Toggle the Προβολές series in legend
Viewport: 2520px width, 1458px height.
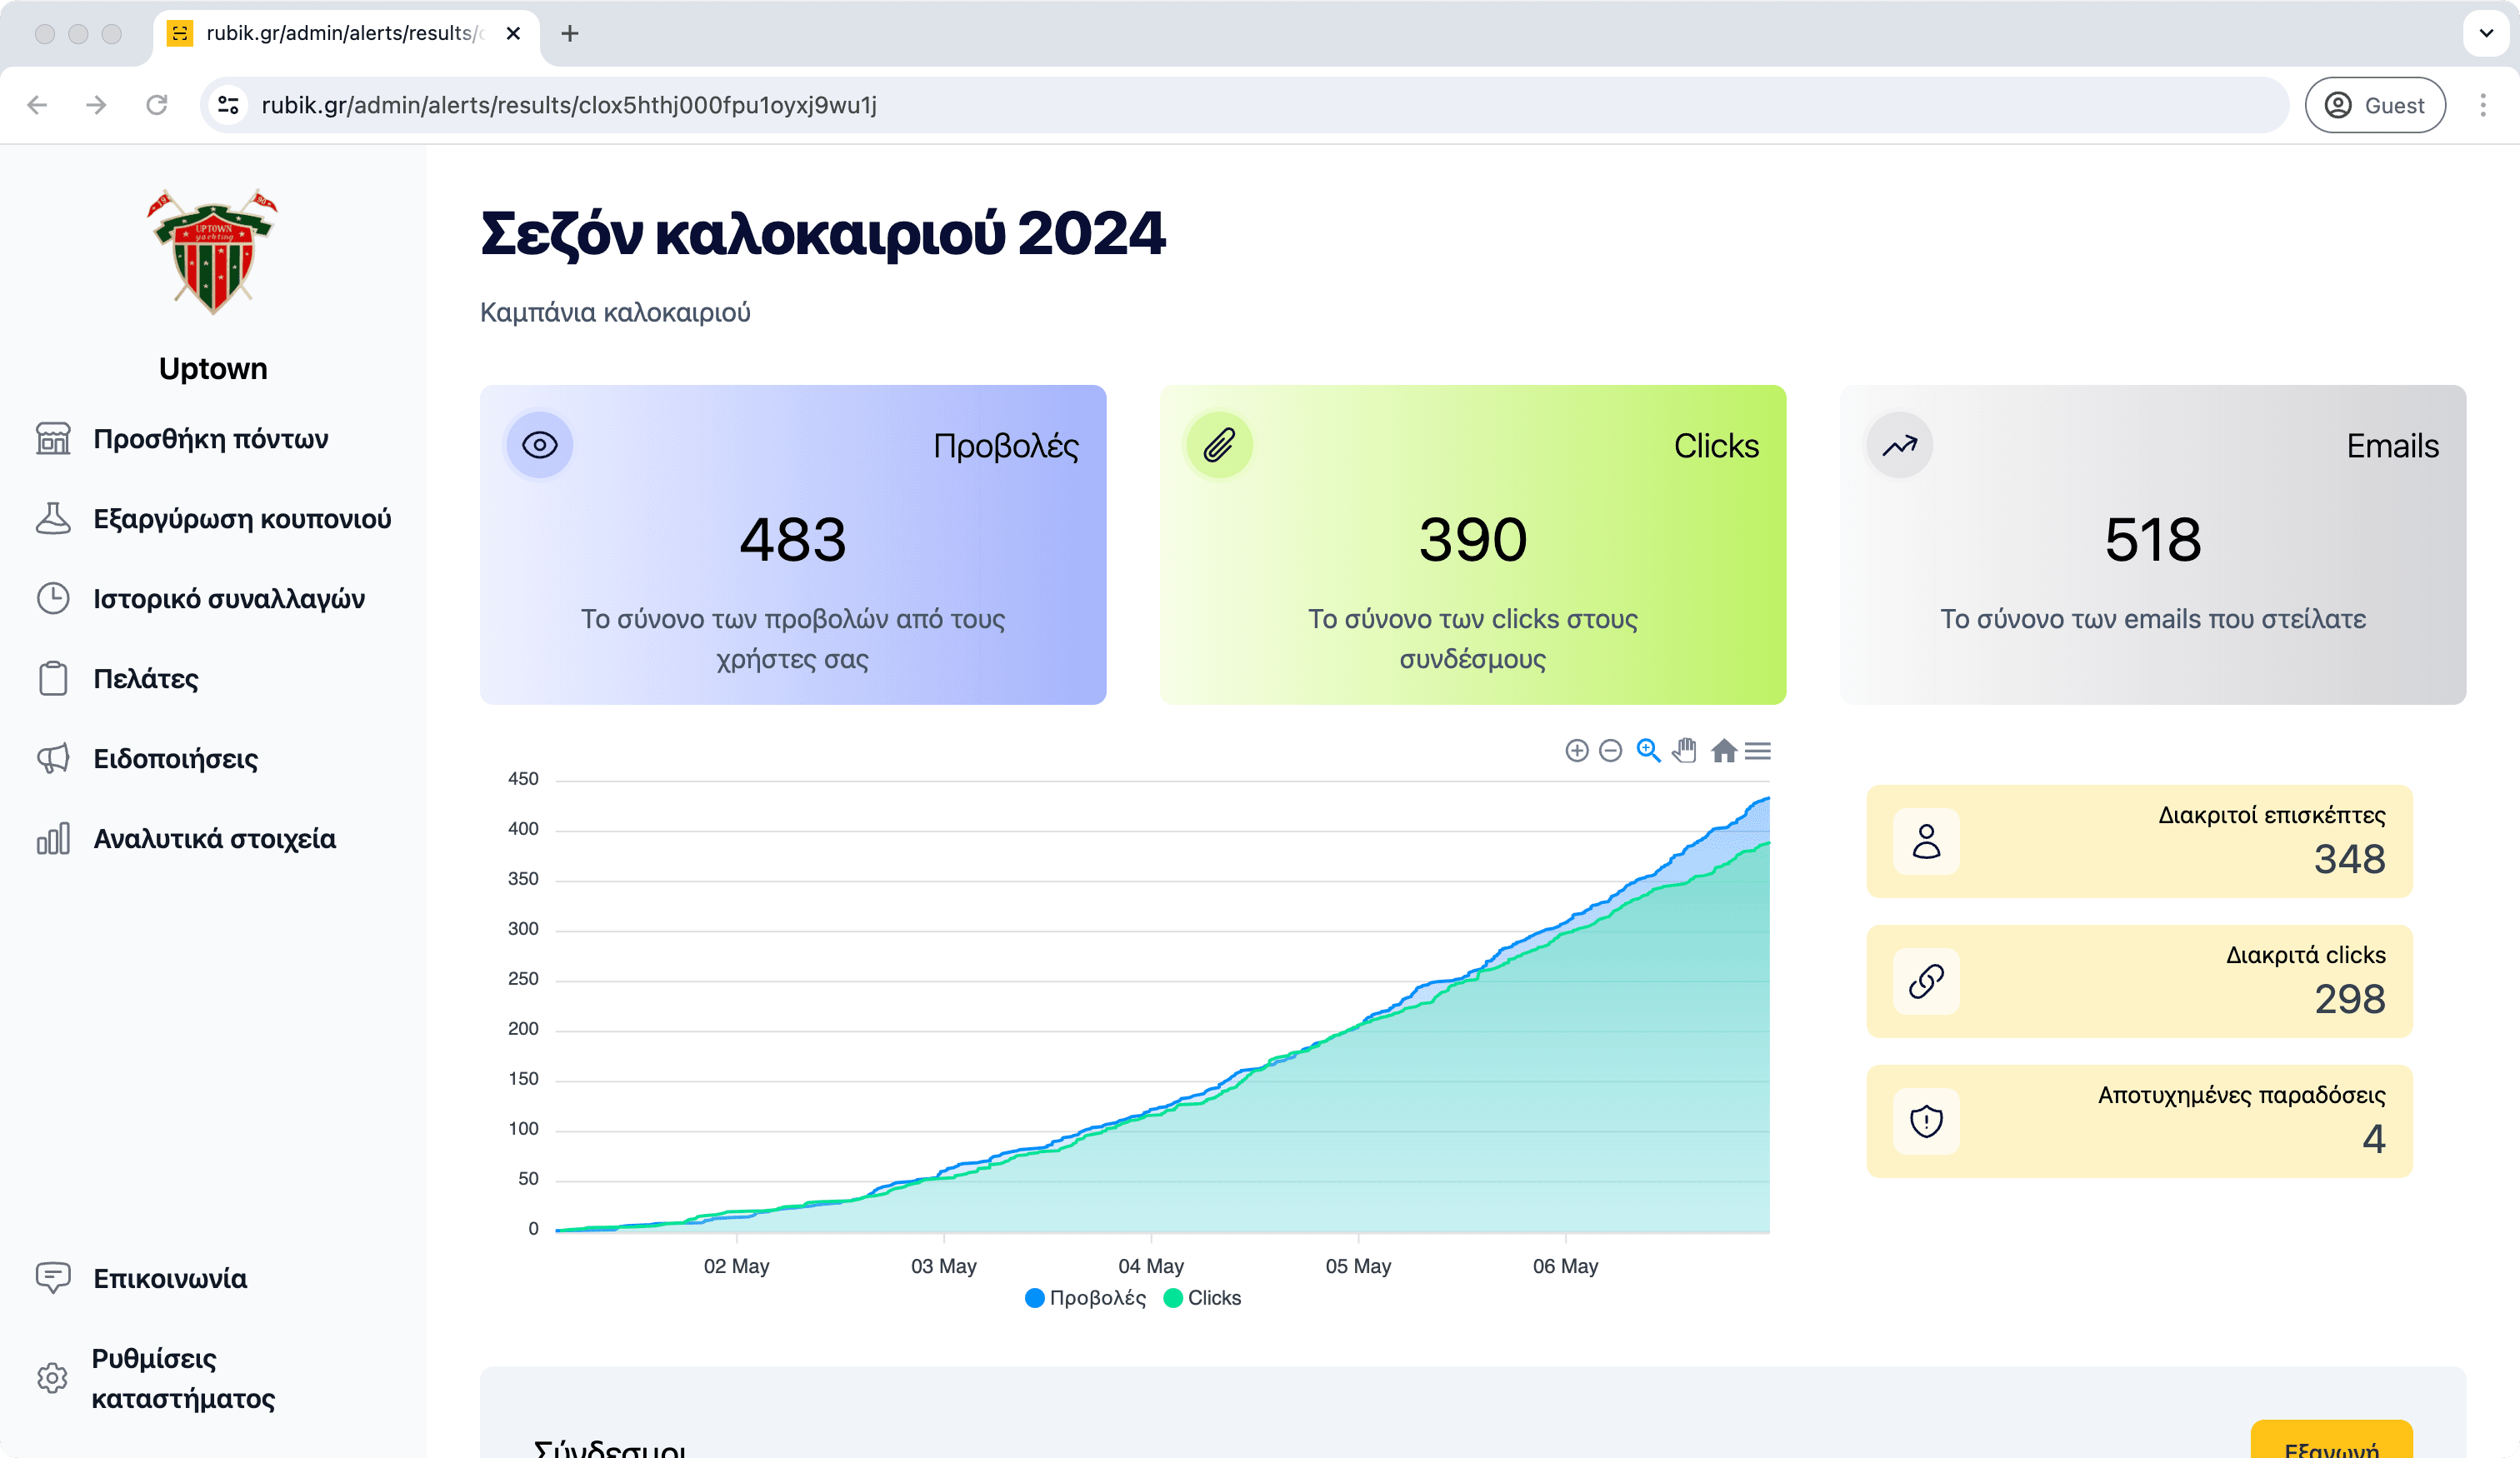[1085, 1297]
